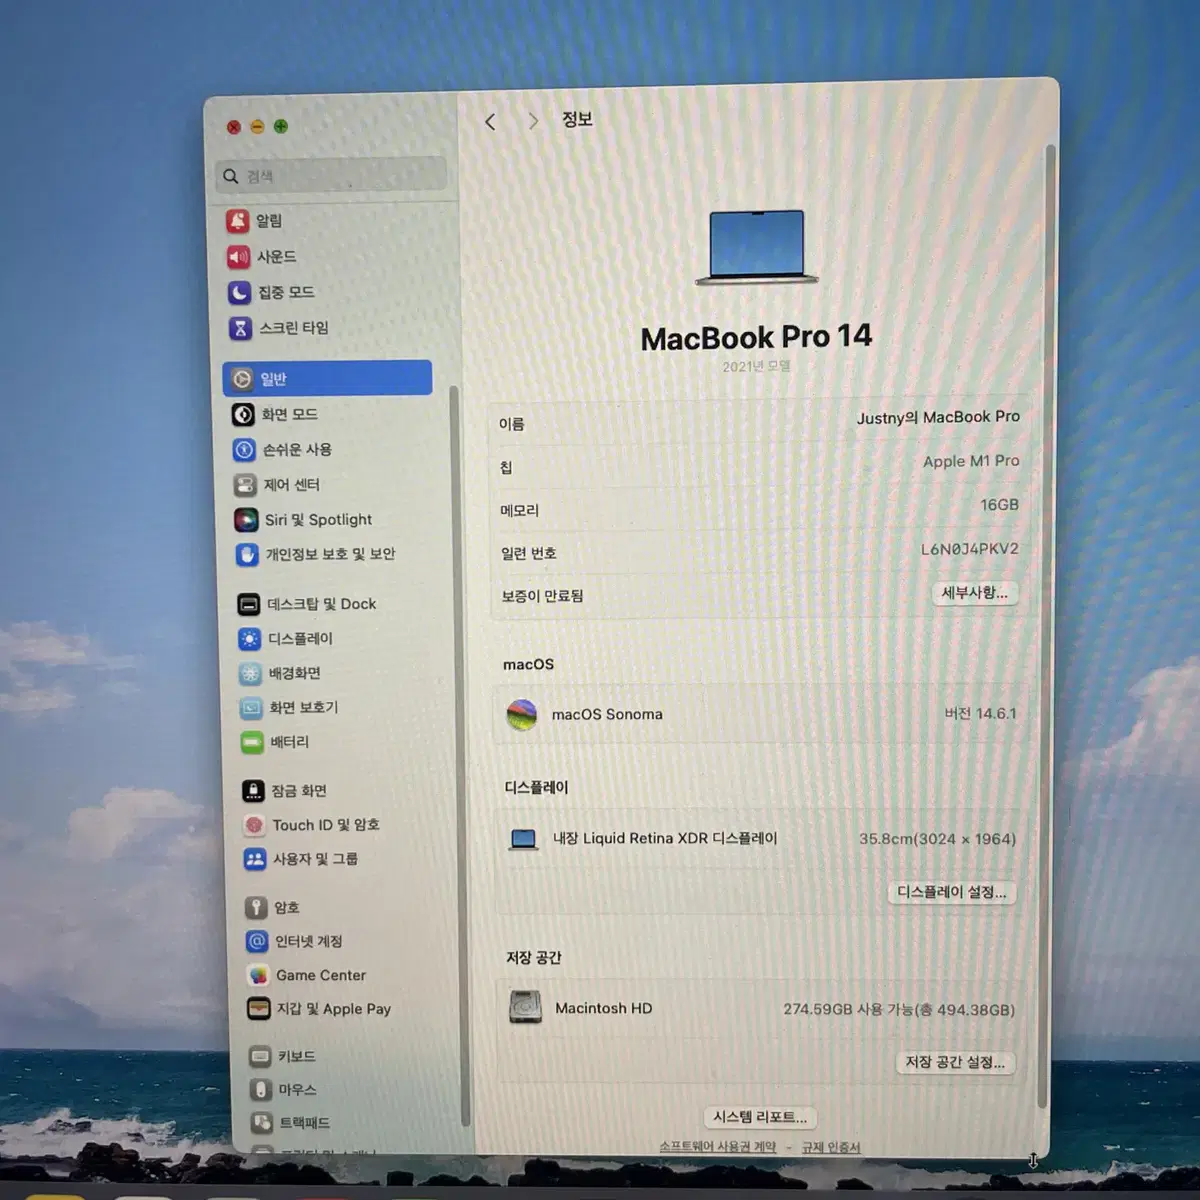
Task: Click the Macintosh HD drive icon
Action: pyautogui.click(x=525, y=1007)
